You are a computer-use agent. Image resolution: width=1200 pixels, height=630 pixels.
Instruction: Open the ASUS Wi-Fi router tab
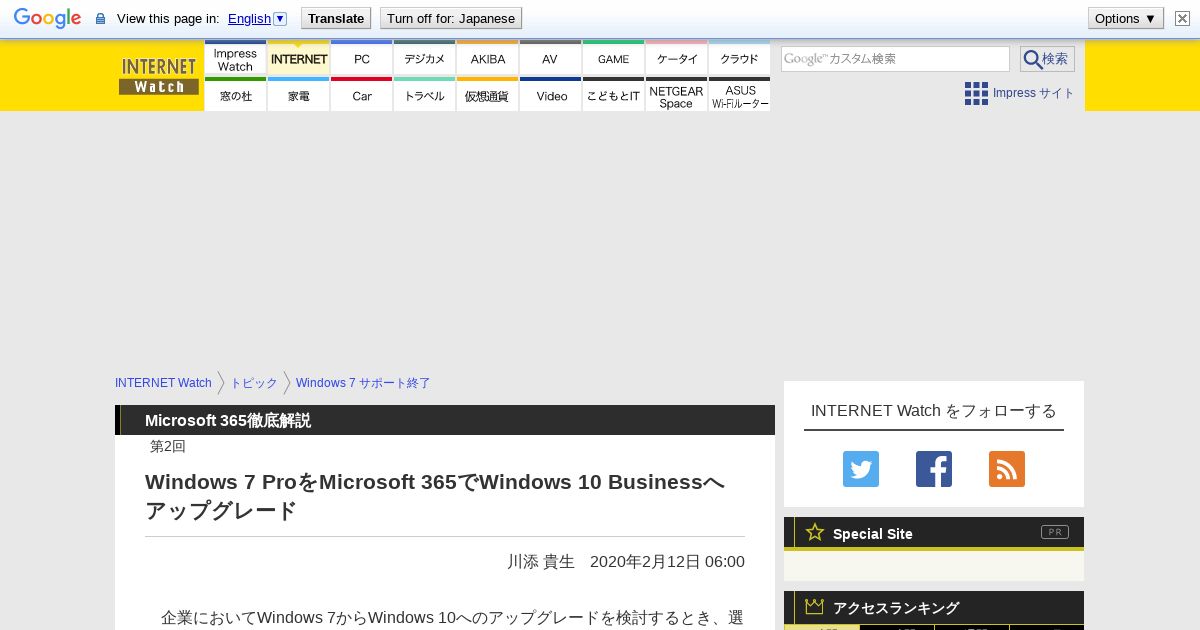coord(740,95)
